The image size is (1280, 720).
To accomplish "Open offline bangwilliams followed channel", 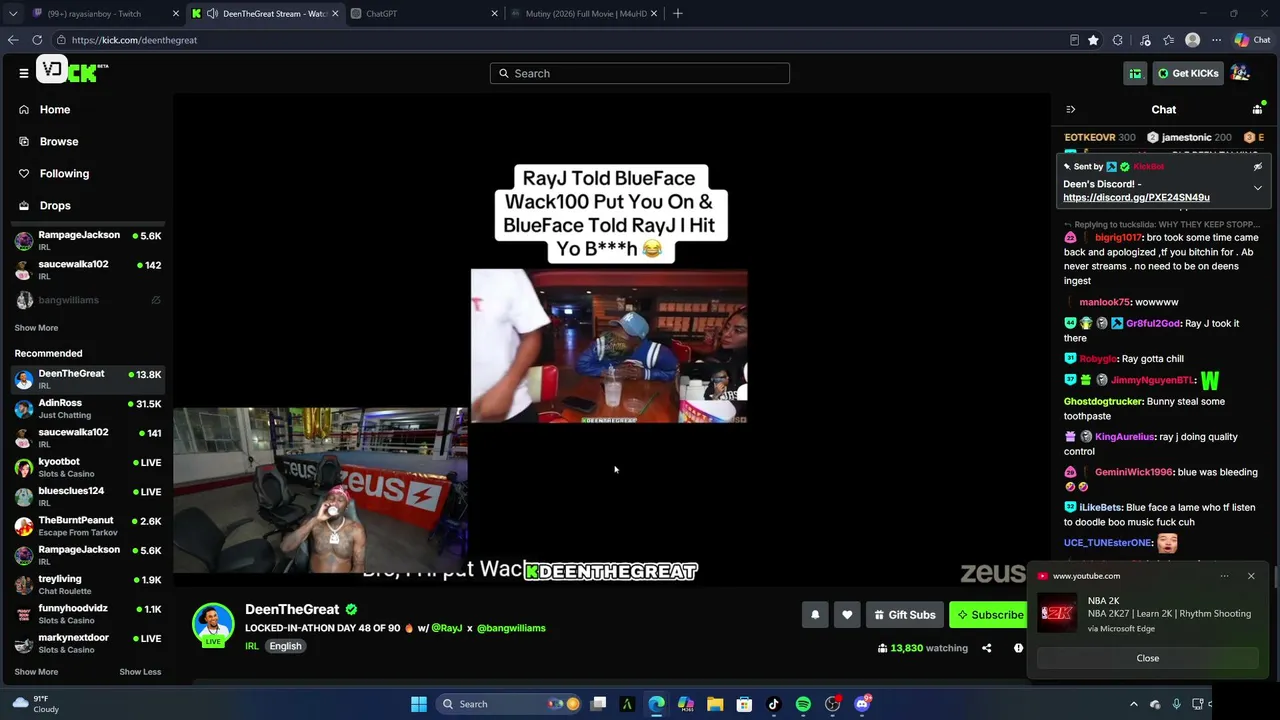I will click(87, 300).
